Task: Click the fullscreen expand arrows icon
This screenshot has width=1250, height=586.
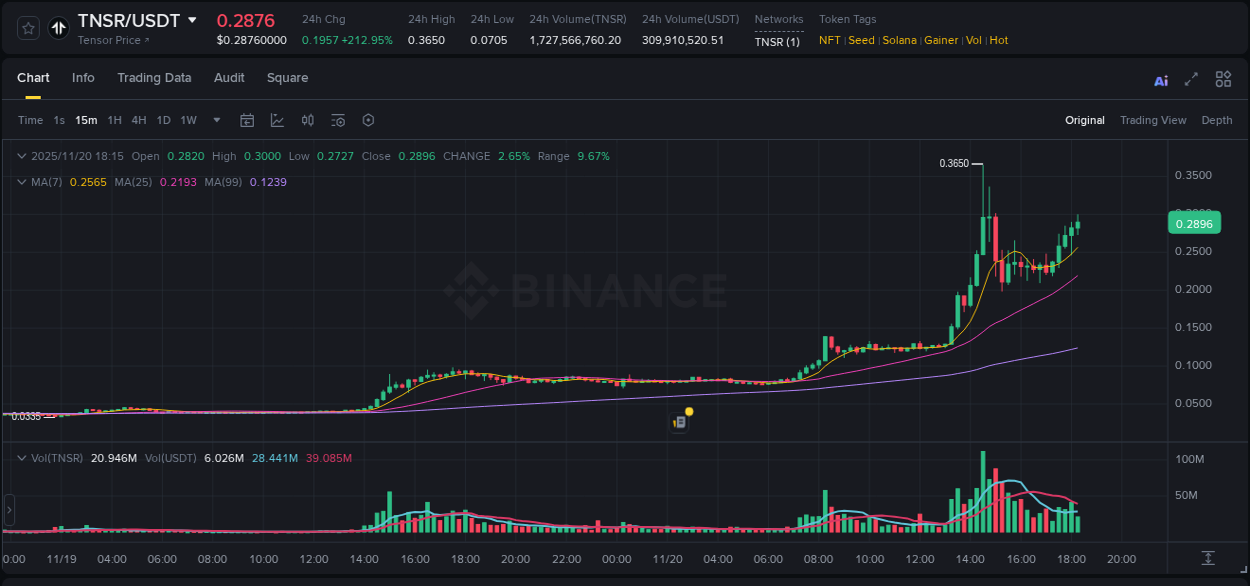Action: (x=1191, y=78)
